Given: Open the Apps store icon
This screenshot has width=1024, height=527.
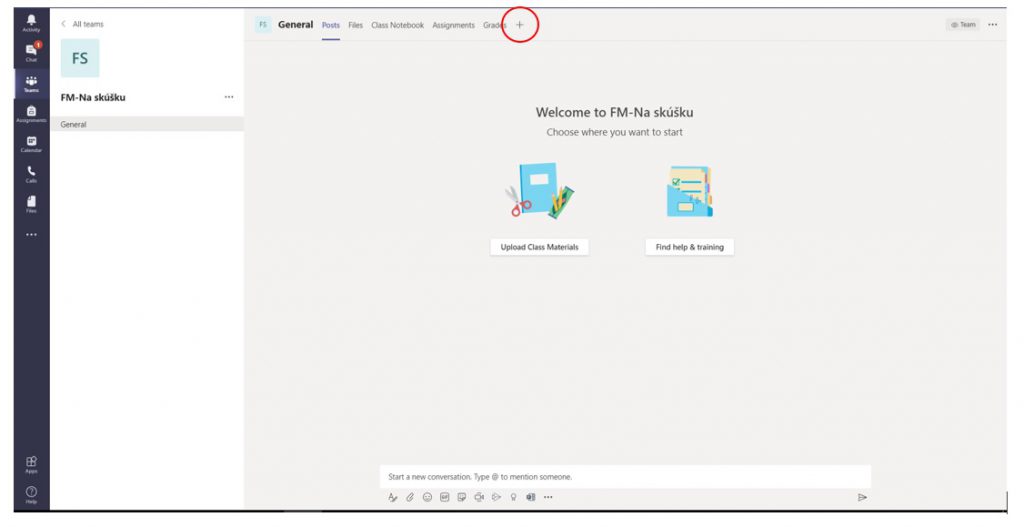Looking at the screenshot, I should [x=31, y=462].
